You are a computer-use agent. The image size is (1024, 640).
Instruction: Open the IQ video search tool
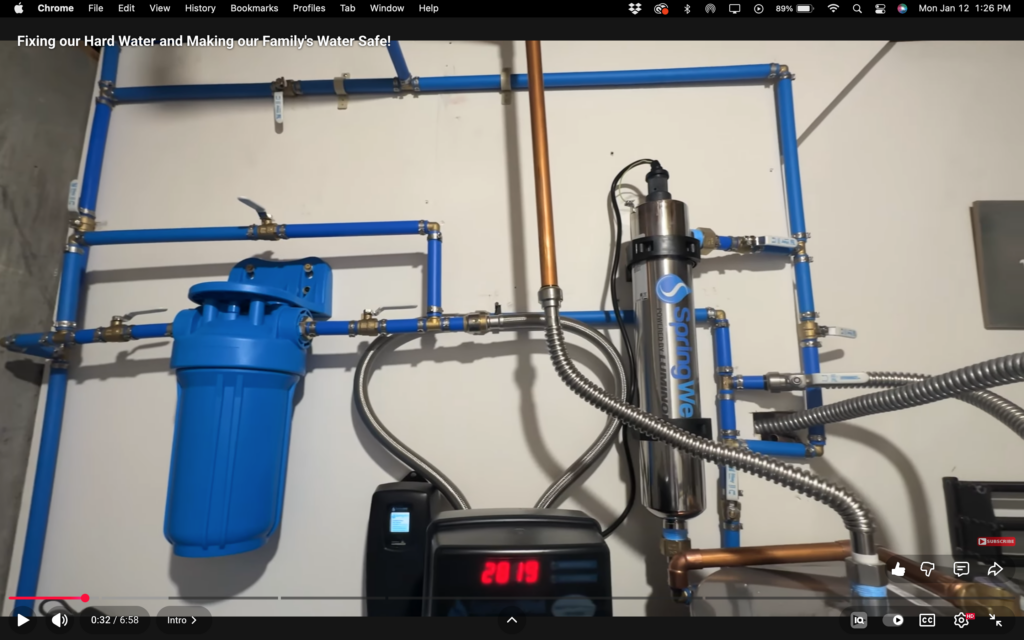click(x=858, y=618)
